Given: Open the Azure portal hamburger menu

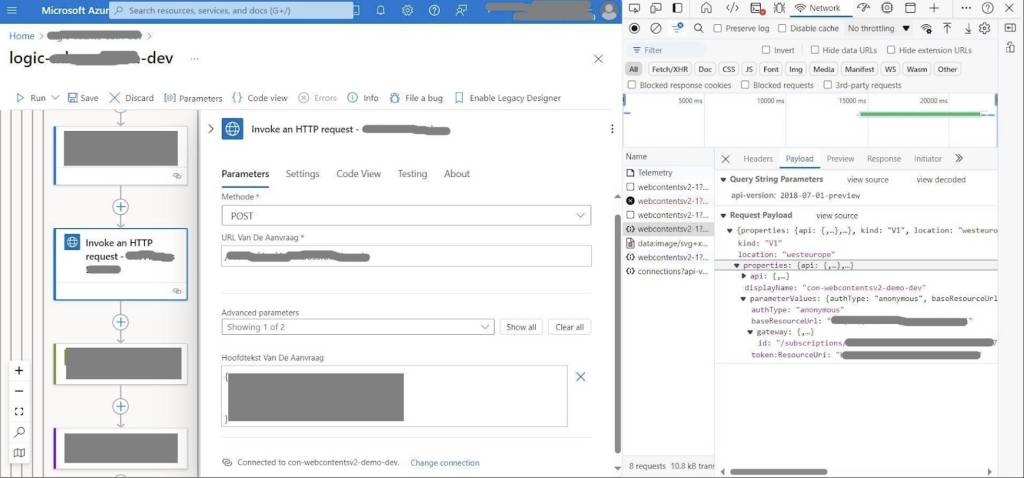Looking at the screenshot, I should point(12,10).
